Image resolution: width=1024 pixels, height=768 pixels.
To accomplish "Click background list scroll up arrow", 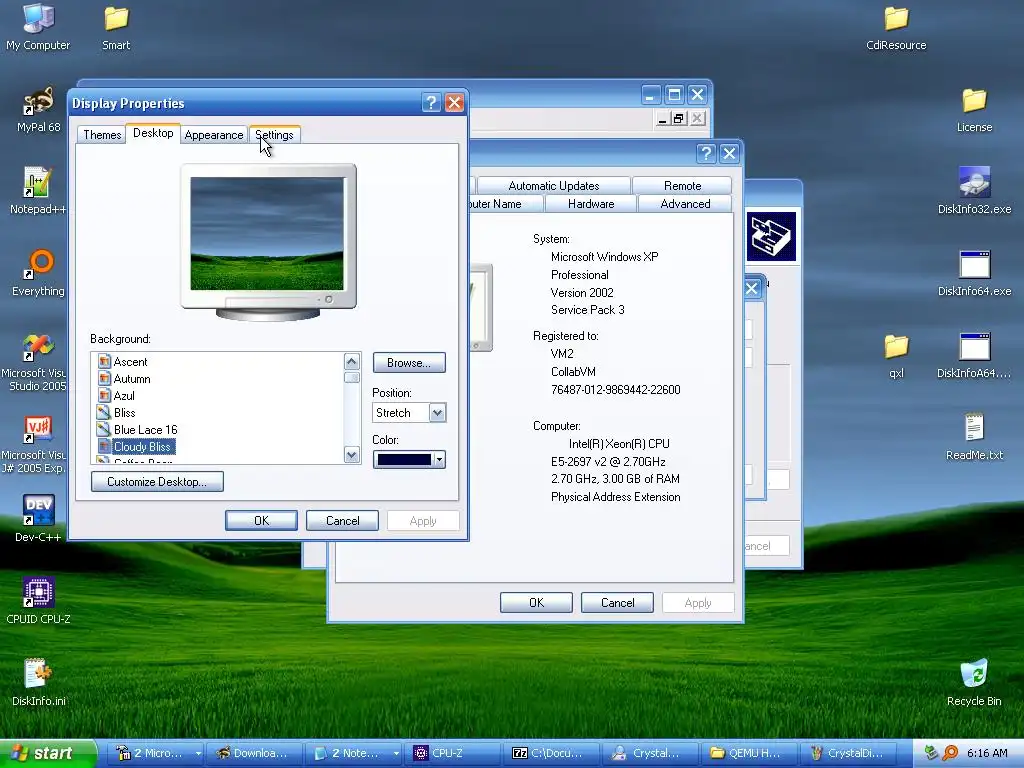I will (352, 362).
